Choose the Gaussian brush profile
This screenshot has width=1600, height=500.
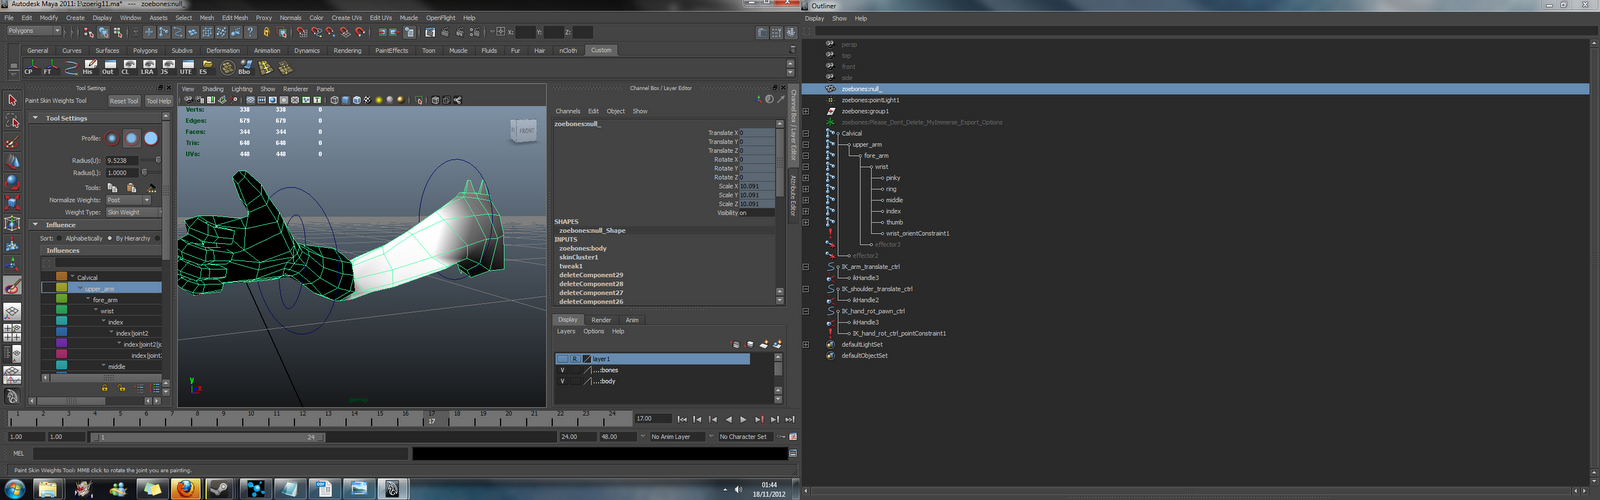[x=112, y=138]
